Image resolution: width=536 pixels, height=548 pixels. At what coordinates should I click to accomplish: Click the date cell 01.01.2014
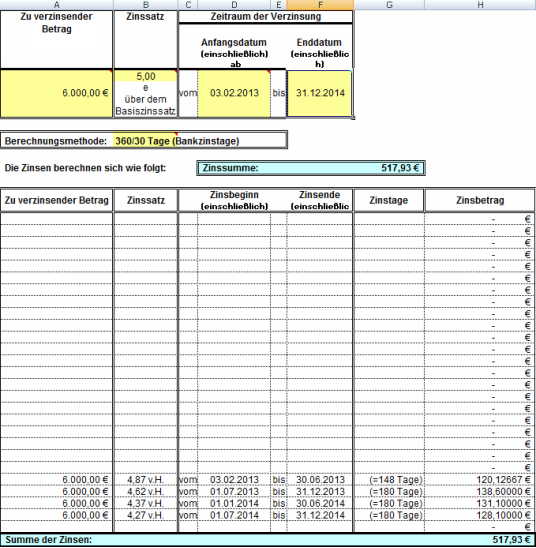tap(234, 503)
